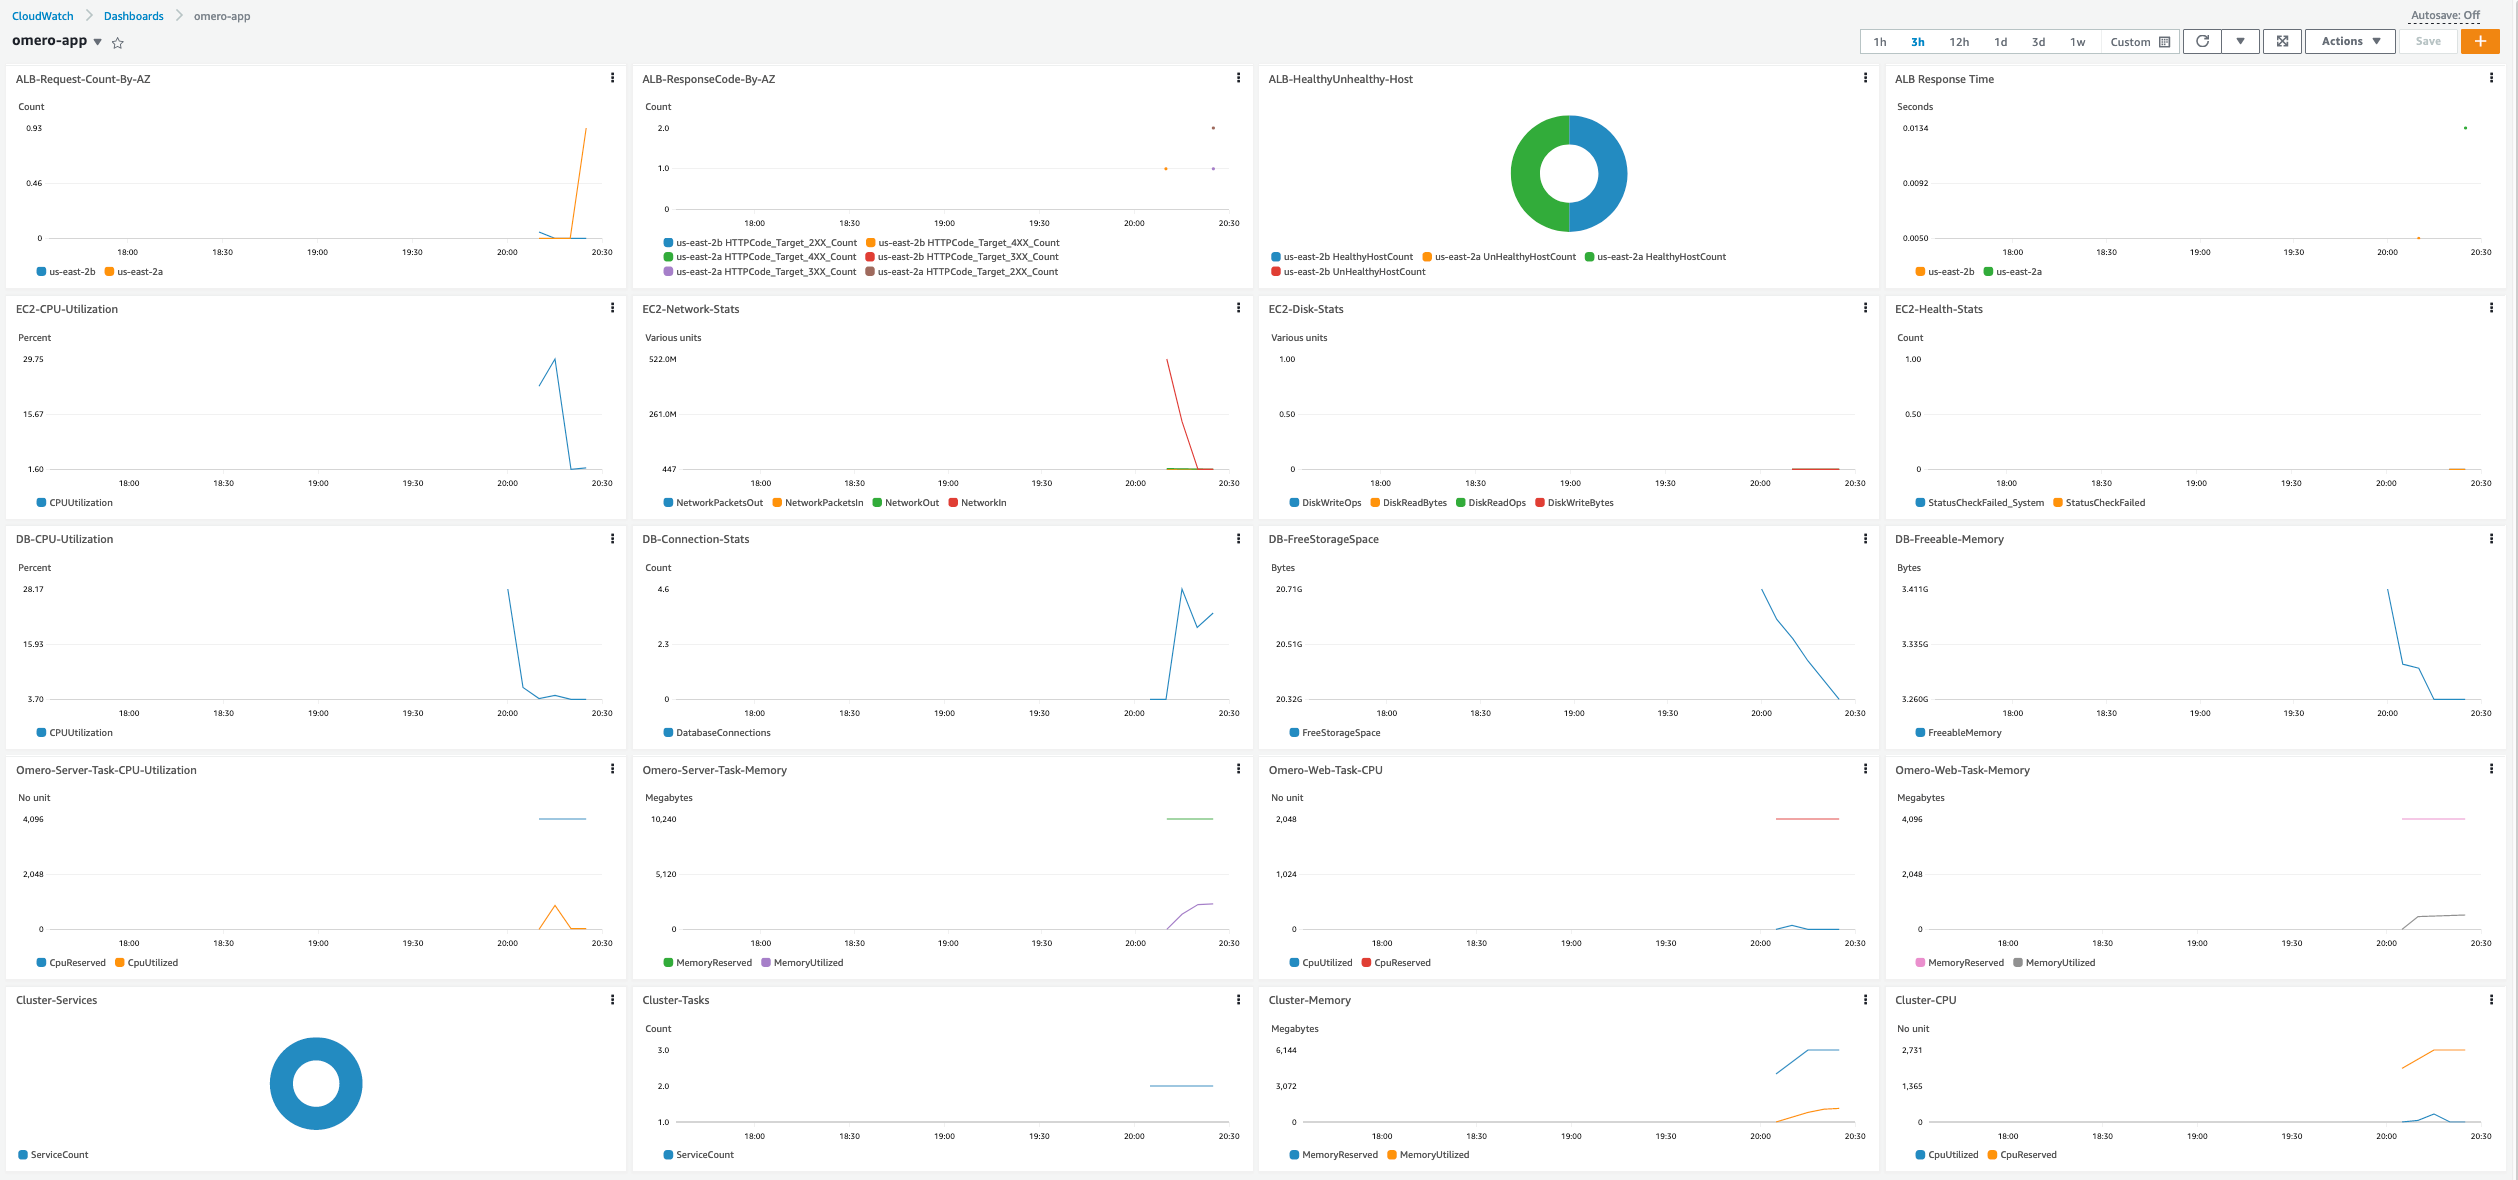Open options menu for EC2-Network-Stats widget
This screenshot has width=2518, height=1180.
pyautogui.click(x=1238, y=308)
